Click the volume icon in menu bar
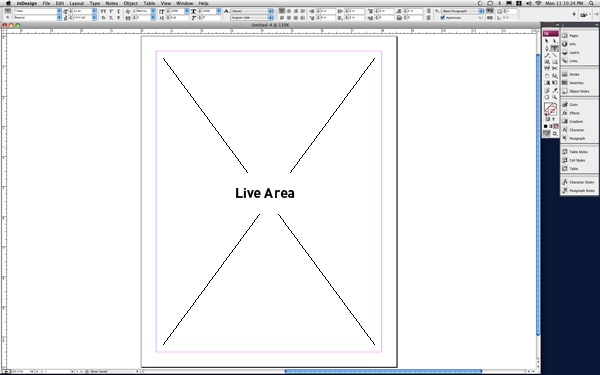The width and height of the screenshot is (600, 375). pos(528,3)
